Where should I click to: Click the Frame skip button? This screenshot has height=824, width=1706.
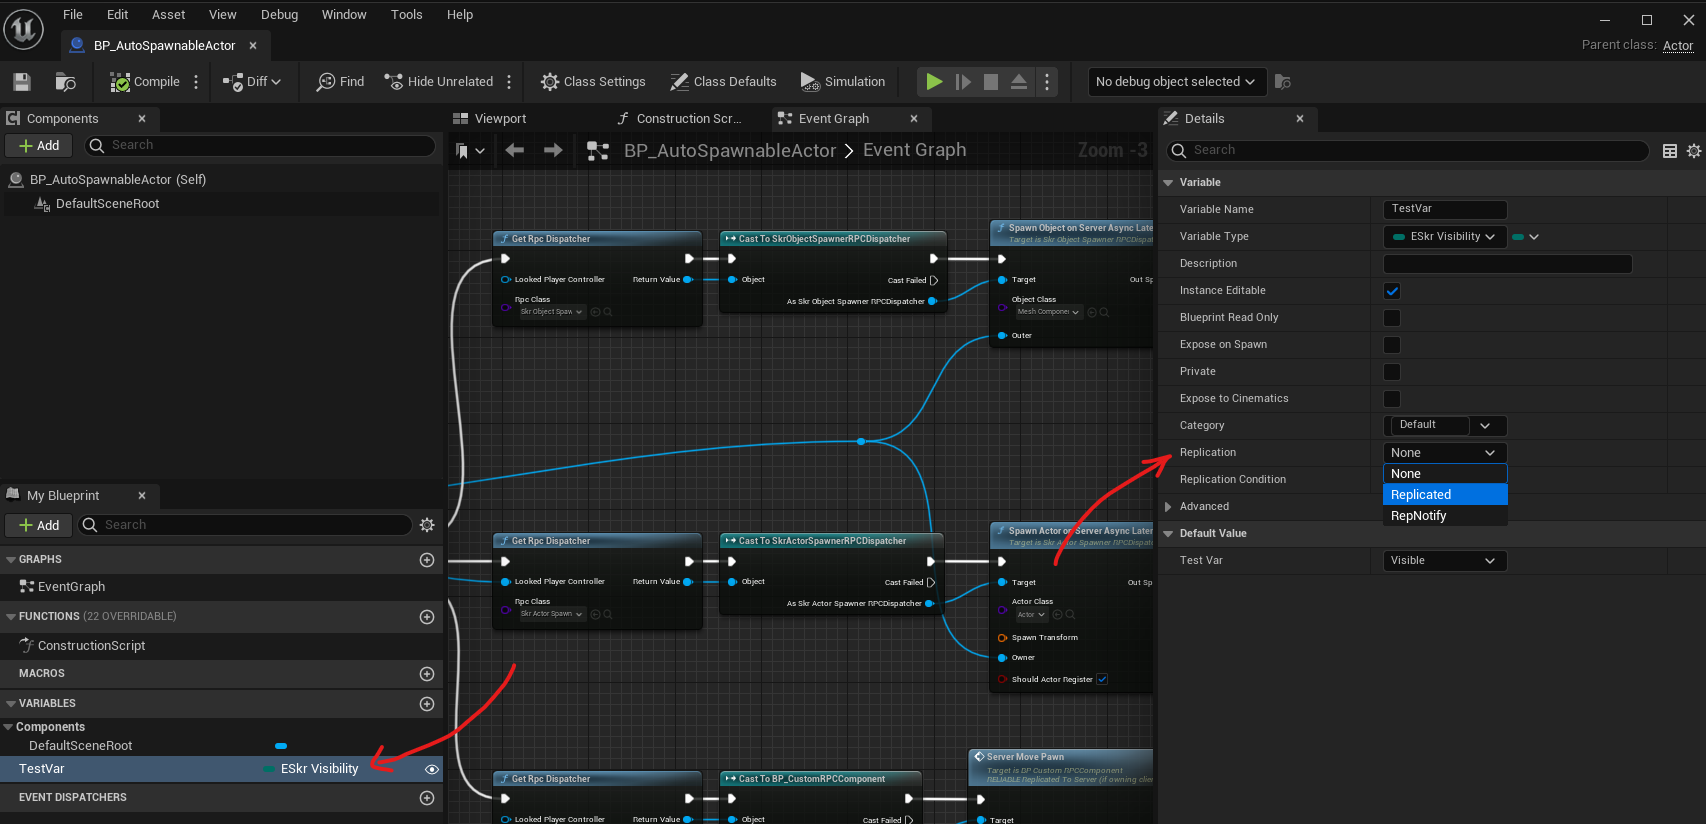coord(963,82)
